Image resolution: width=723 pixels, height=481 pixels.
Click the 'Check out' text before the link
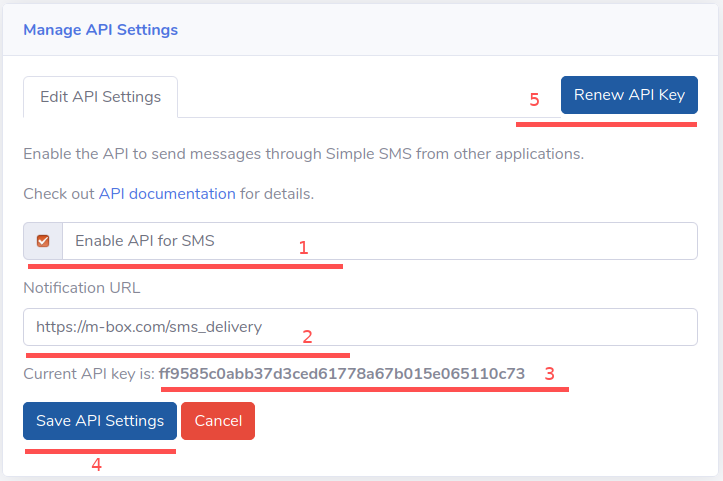[59, 194]
